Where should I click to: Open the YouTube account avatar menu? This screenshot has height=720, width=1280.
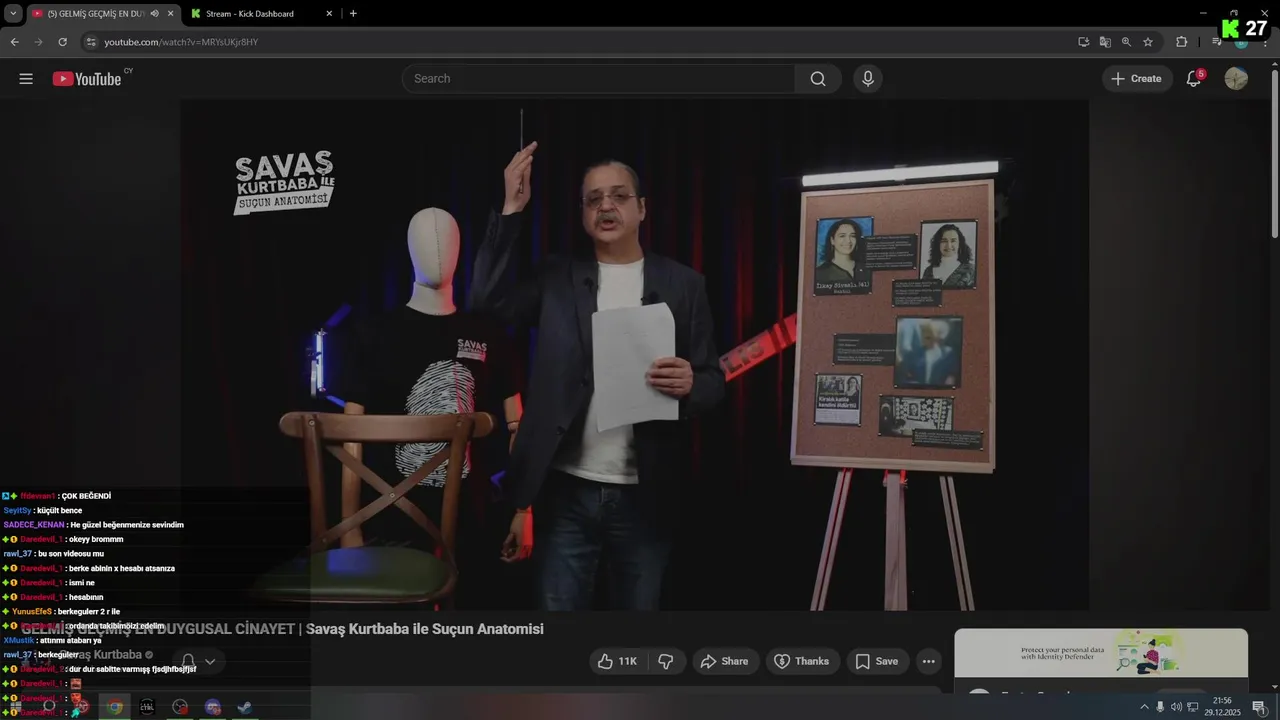[x=1236, y=79]
